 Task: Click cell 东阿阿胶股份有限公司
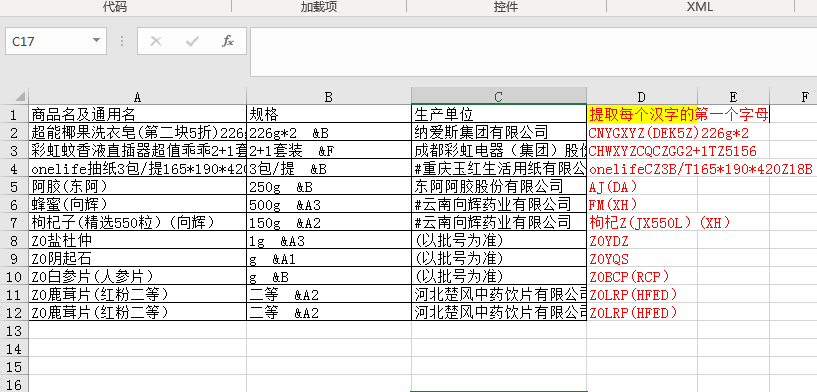[x=499, y=186]
